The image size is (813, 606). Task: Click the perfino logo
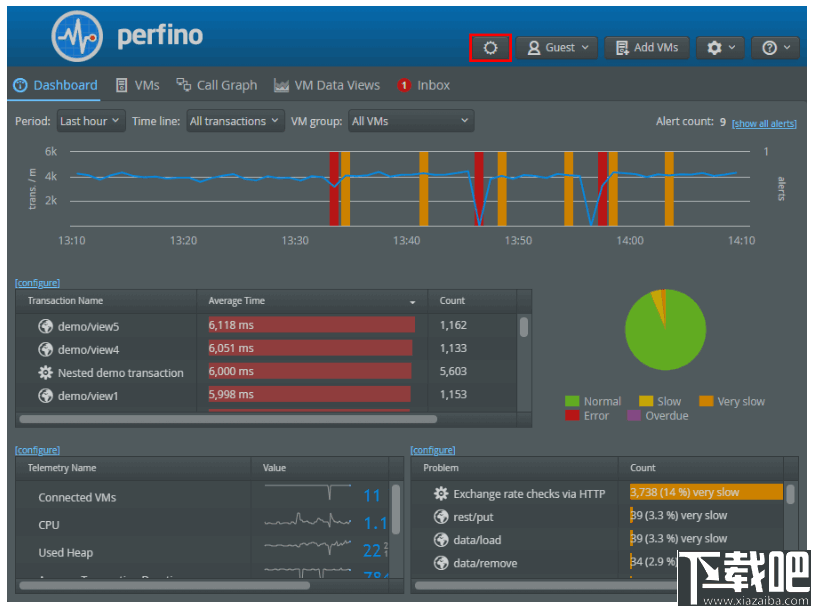[x=77, y=35]
